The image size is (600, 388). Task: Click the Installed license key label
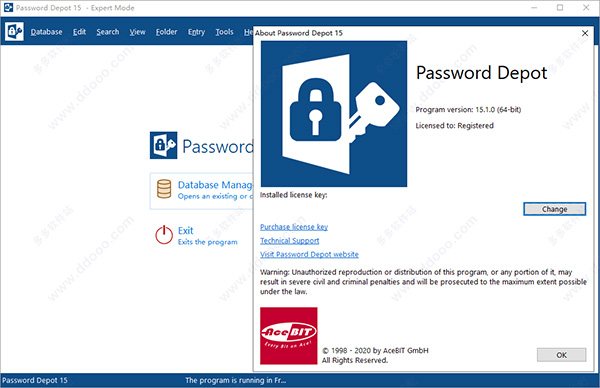point(293,195)
